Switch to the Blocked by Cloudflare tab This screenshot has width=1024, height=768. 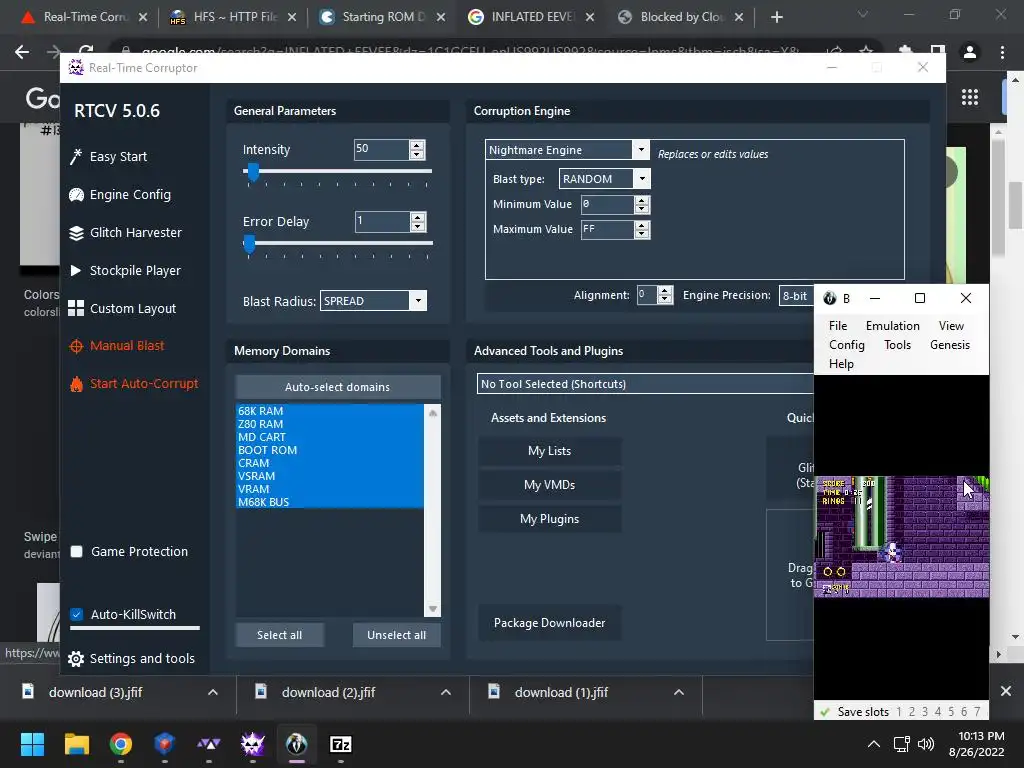click(x=682, y=17)
